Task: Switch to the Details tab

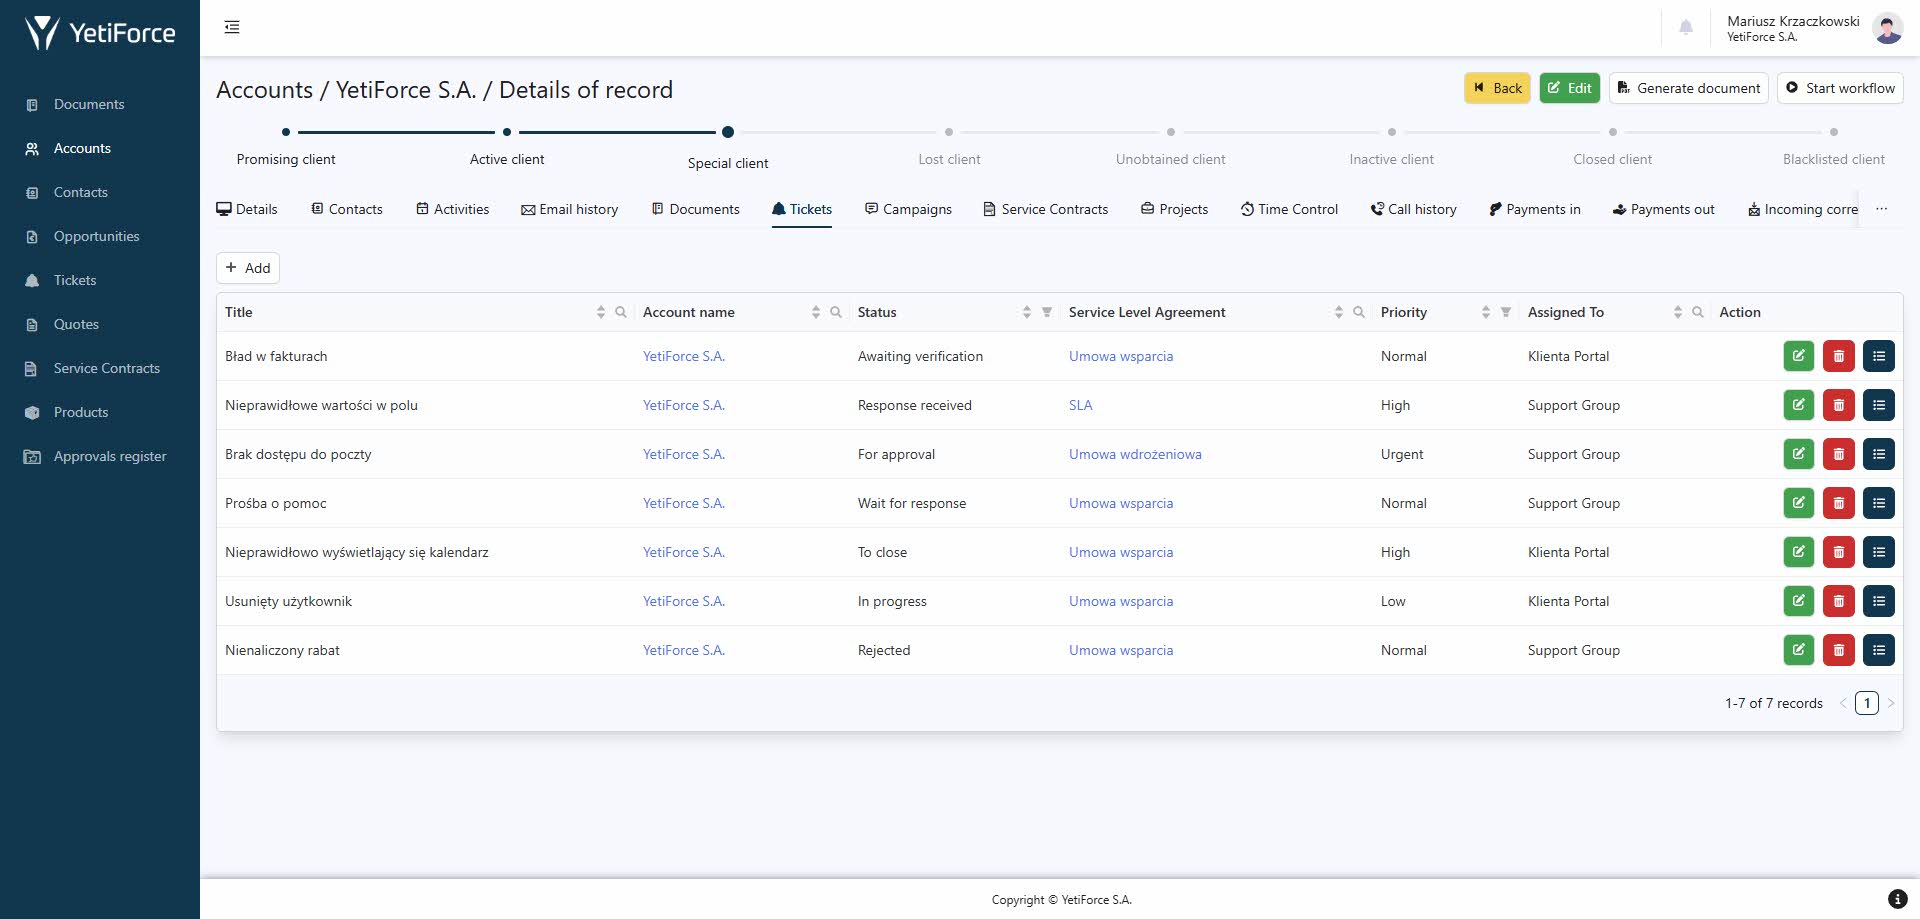Action: click(x=247, y=209)
